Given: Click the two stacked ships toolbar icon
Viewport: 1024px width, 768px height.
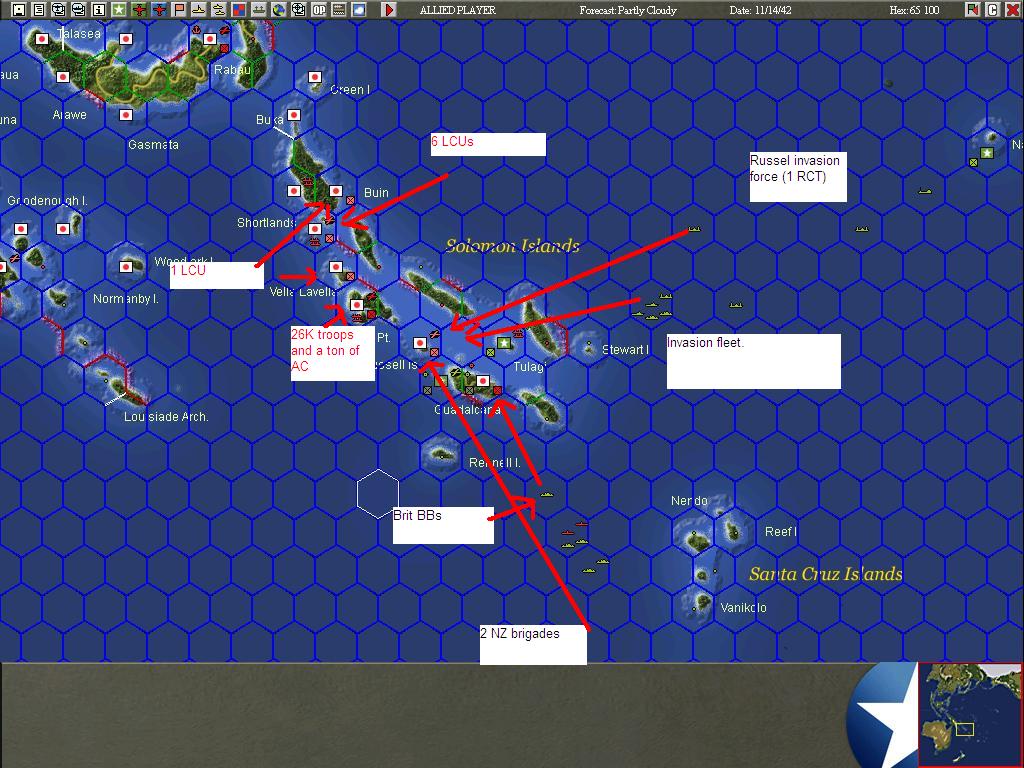Looking at the screenshot, I should tap(219, 10).
